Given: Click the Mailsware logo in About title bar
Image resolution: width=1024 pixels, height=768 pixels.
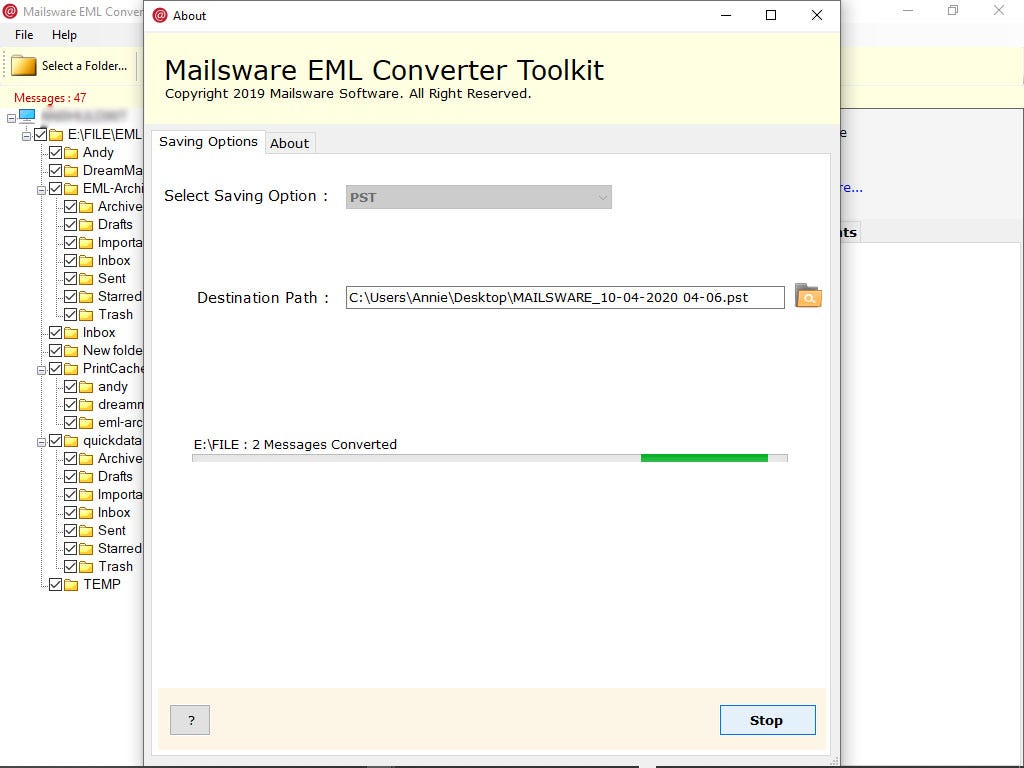Looking at the screenshot, I should coord(160,15).
